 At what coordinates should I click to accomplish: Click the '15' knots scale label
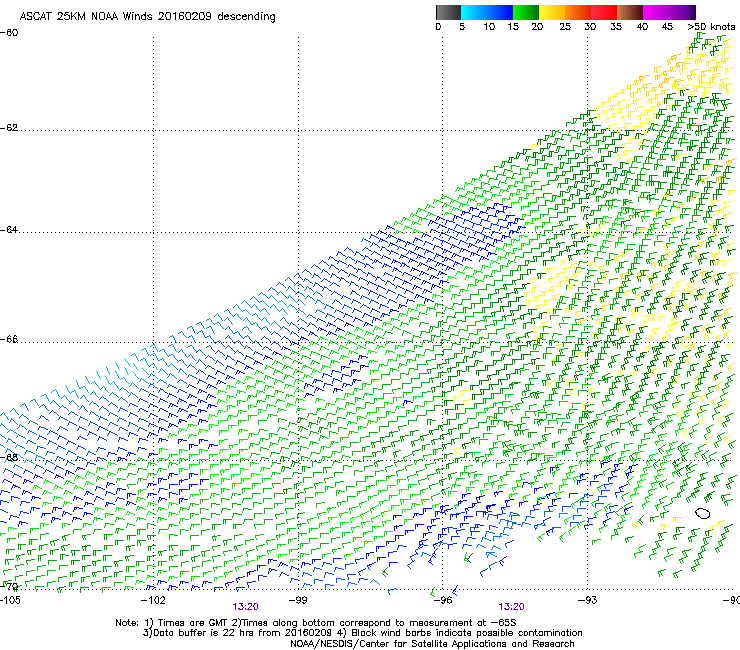[x=513, y=27]
